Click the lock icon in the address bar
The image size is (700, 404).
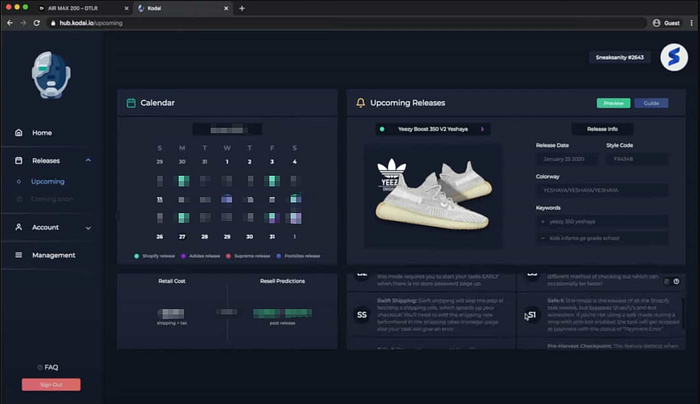(53, 23)
